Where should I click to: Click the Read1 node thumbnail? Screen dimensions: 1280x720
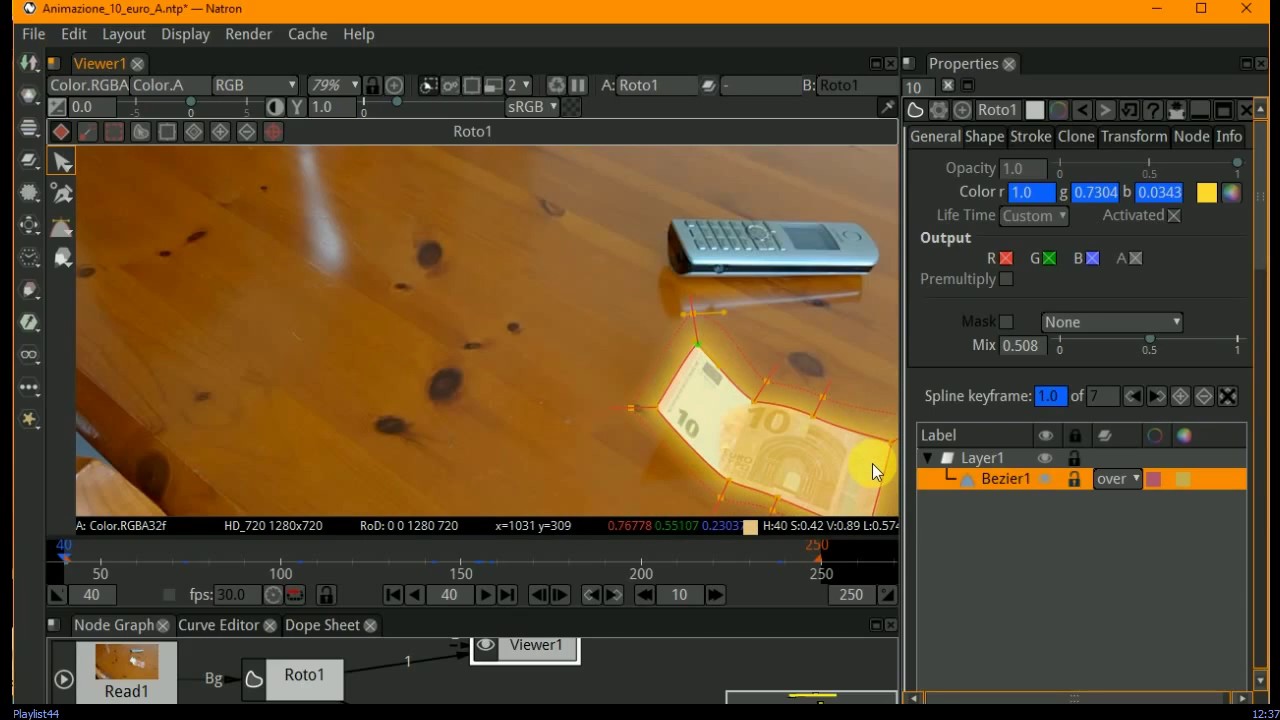click(126, 661)
